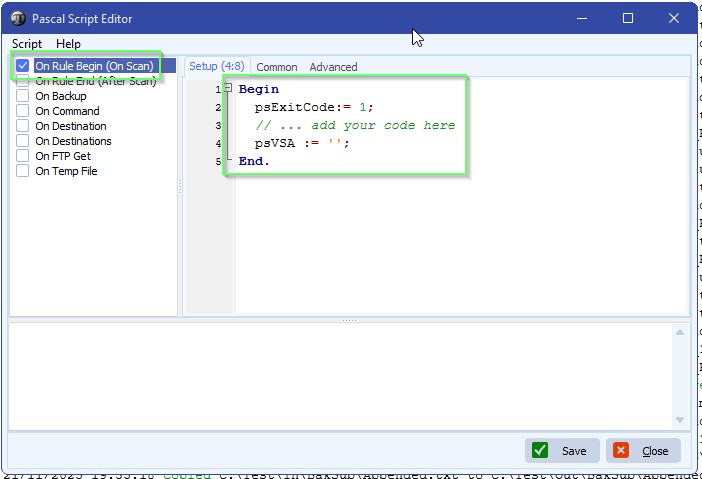Select the On Temp File event label

click(x=66, y=171)
